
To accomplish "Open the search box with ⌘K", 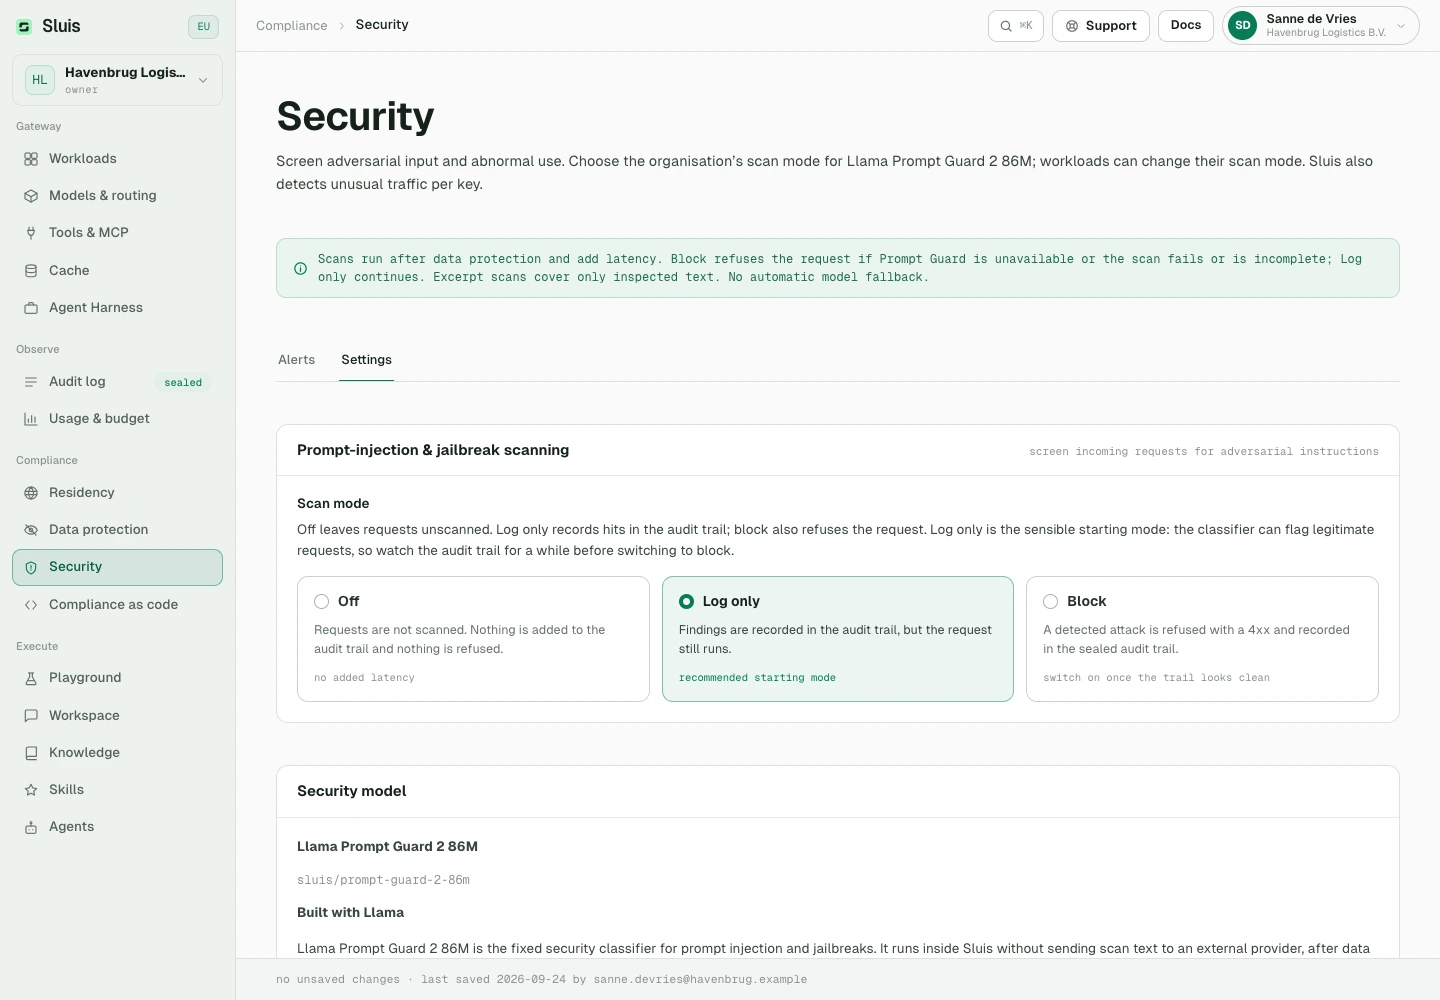I will (1016, 26).
